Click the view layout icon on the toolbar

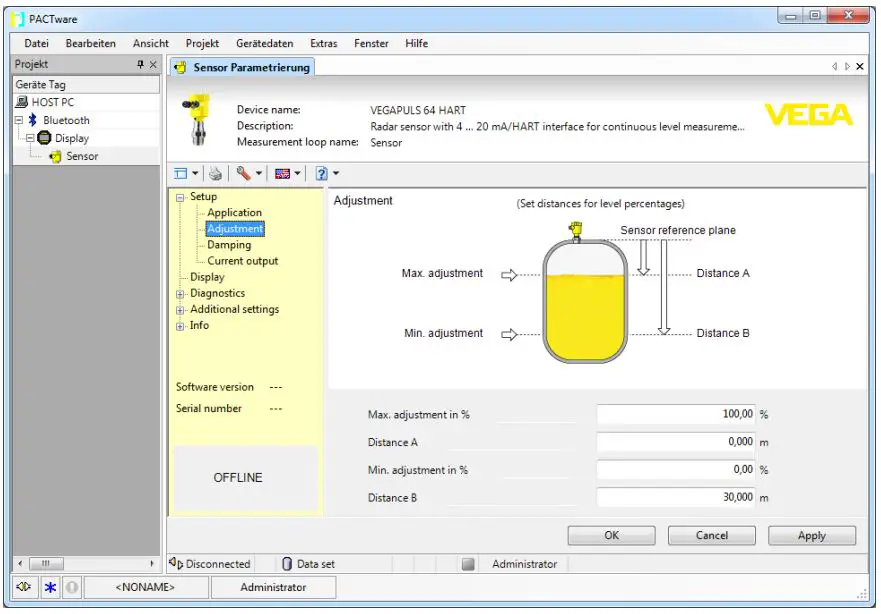pos(181,172)
